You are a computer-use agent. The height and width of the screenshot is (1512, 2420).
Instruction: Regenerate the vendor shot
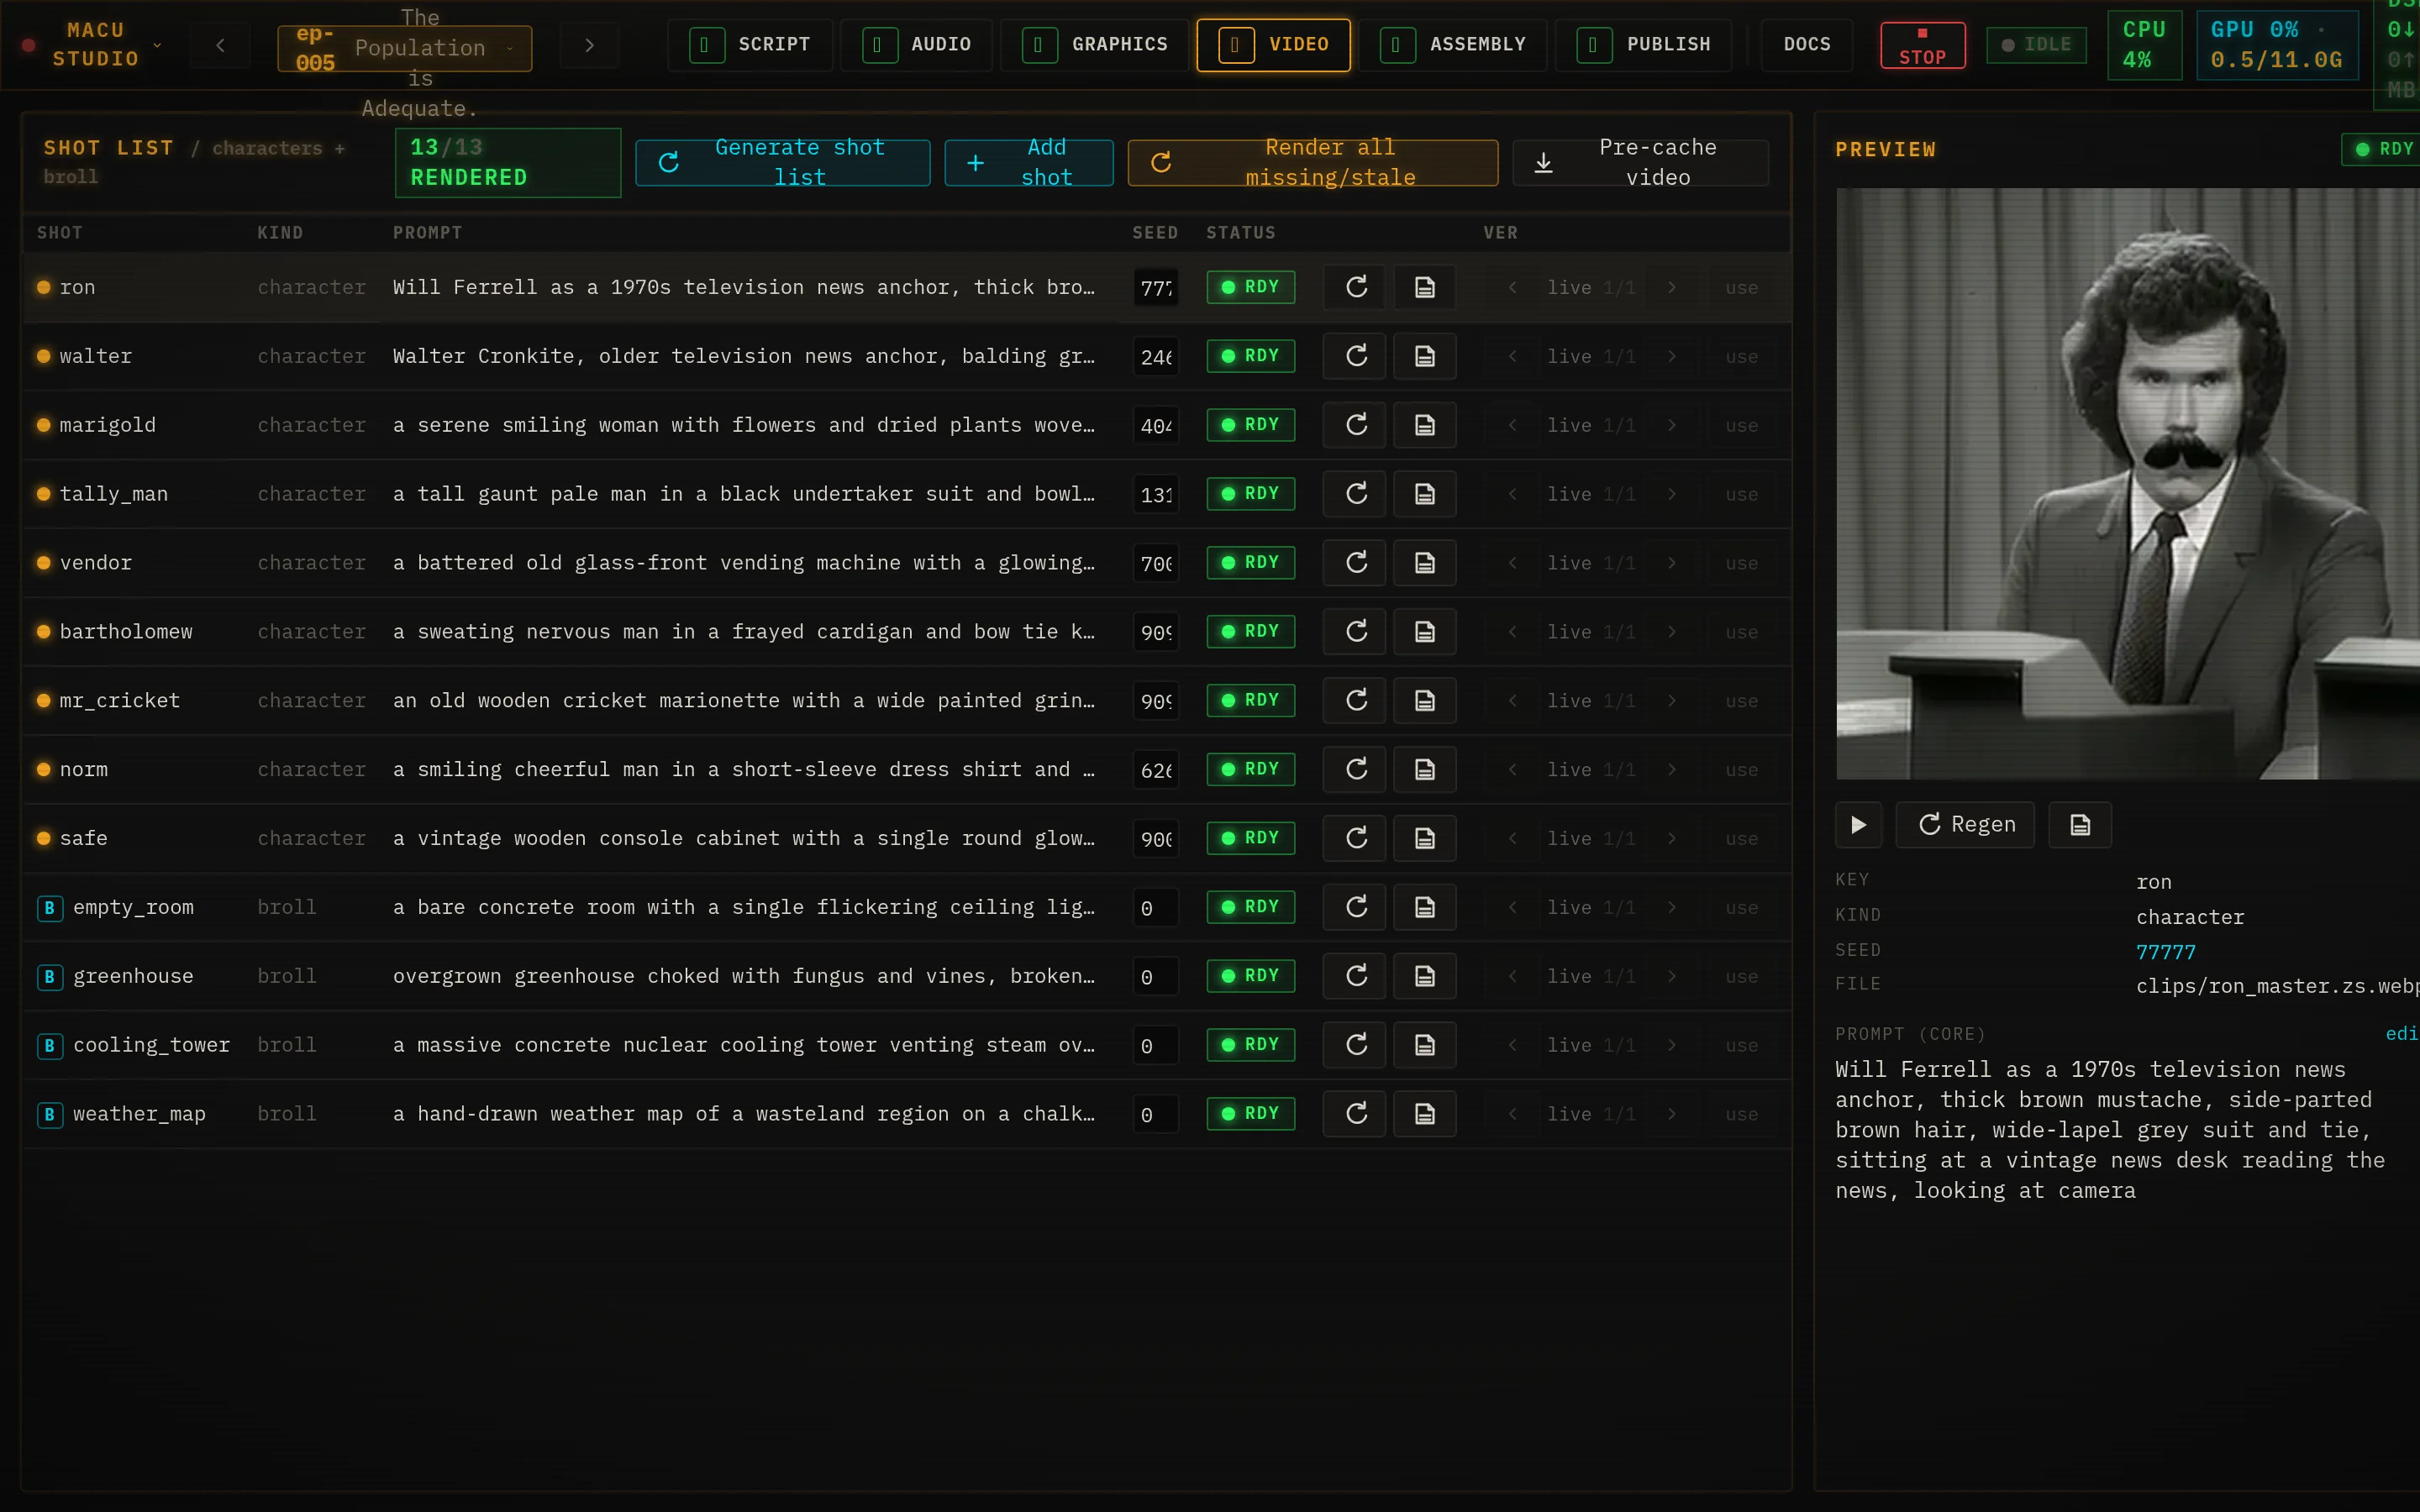(1355, 563)
